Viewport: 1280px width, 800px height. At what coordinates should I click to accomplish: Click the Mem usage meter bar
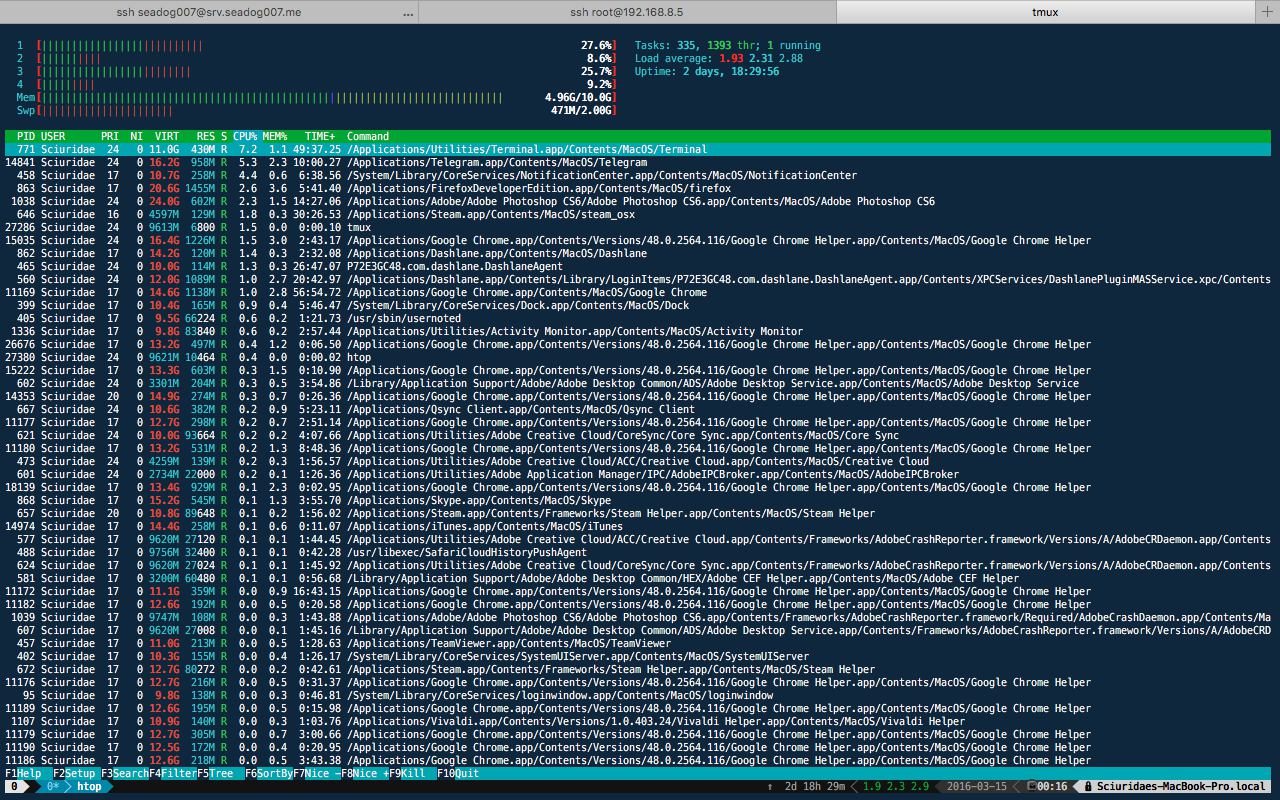point(326,97)
